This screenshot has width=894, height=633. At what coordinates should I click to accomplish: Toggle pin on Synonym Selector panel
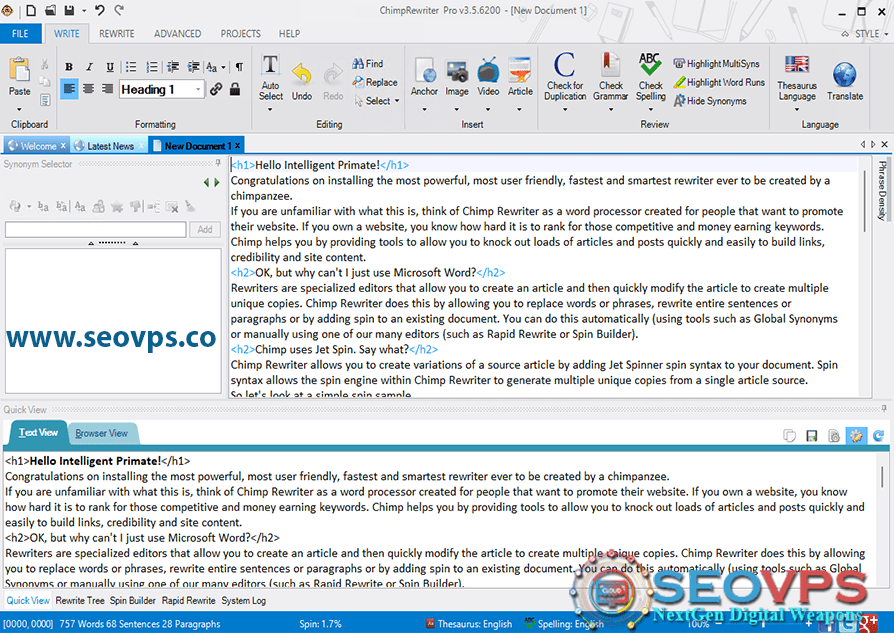pyautogui.click(x=218, y=164)
